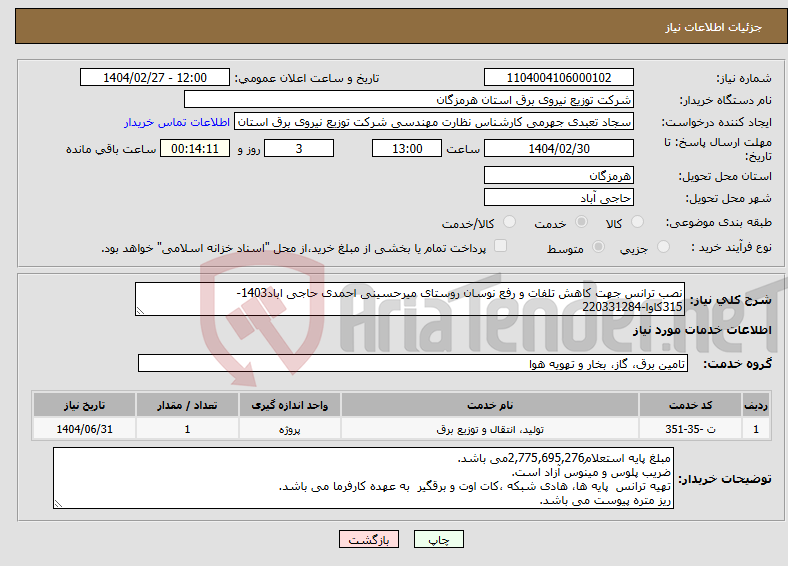
Task: Click the ساعت باقی مانده label
Action: [111, 149]
